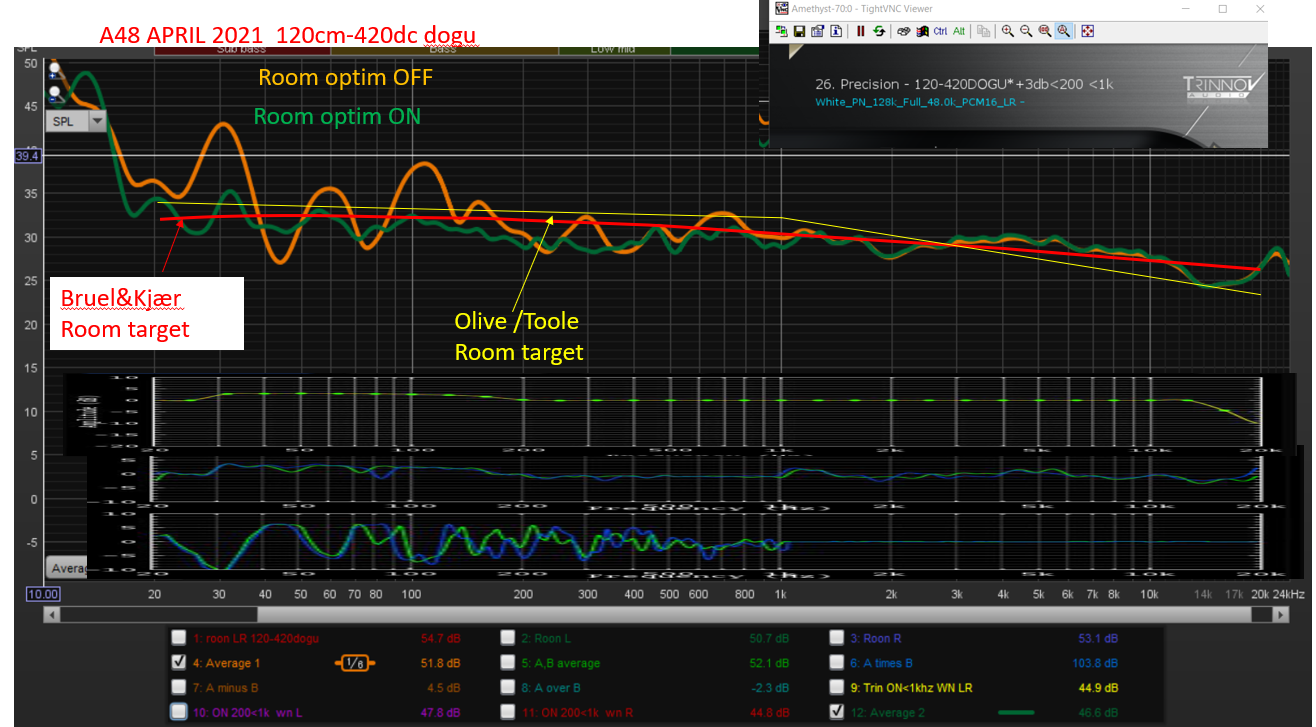
Task: Enable the '9: Trin ON<1khz WN LR' checkbox
Action: 837,688
